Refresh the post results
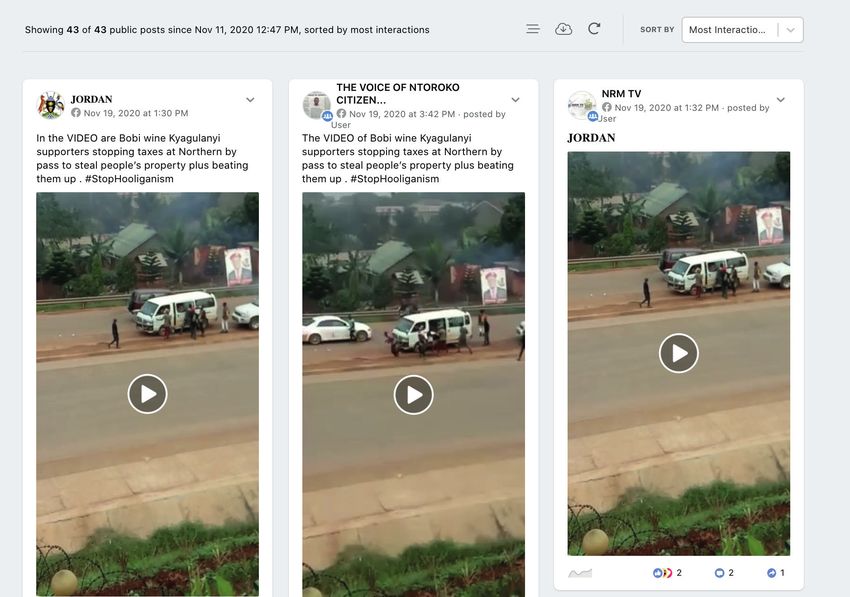The image size is (850, 597). (x=594, y=29)
